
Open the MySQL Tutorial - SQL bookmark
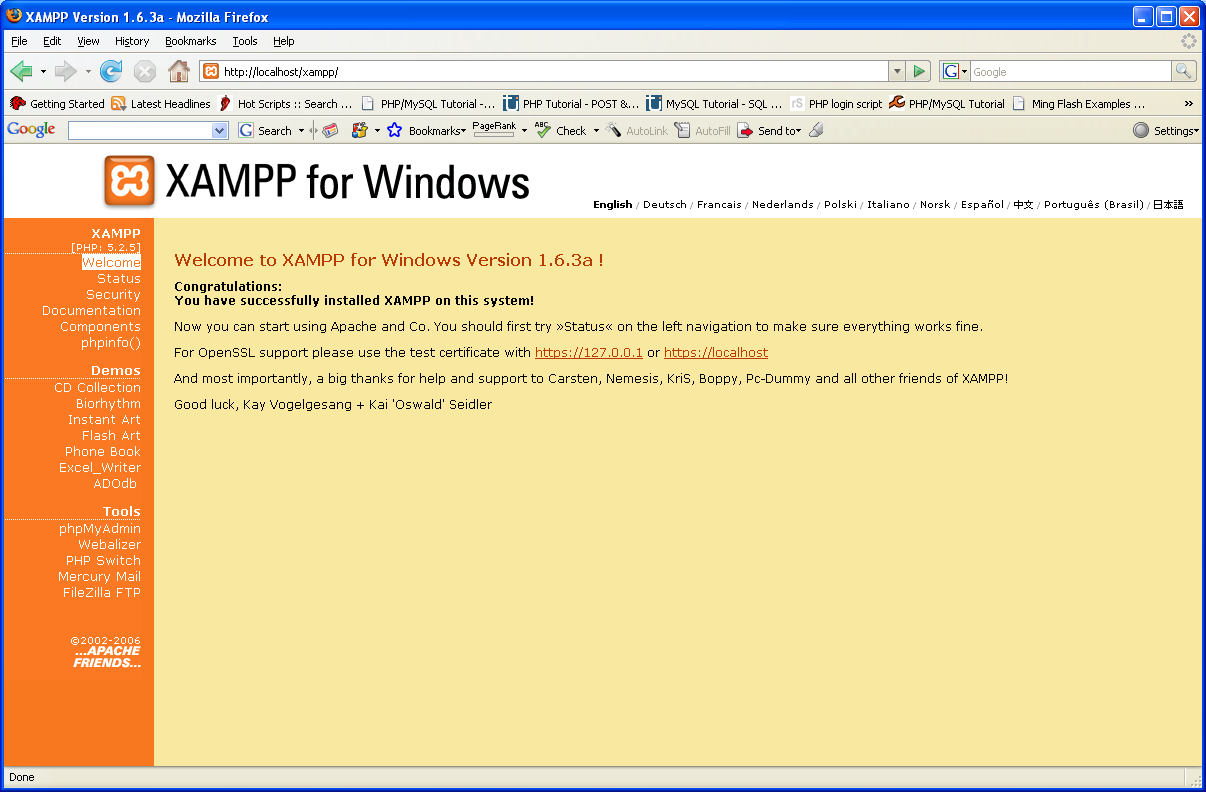click(x=714, y=103)
